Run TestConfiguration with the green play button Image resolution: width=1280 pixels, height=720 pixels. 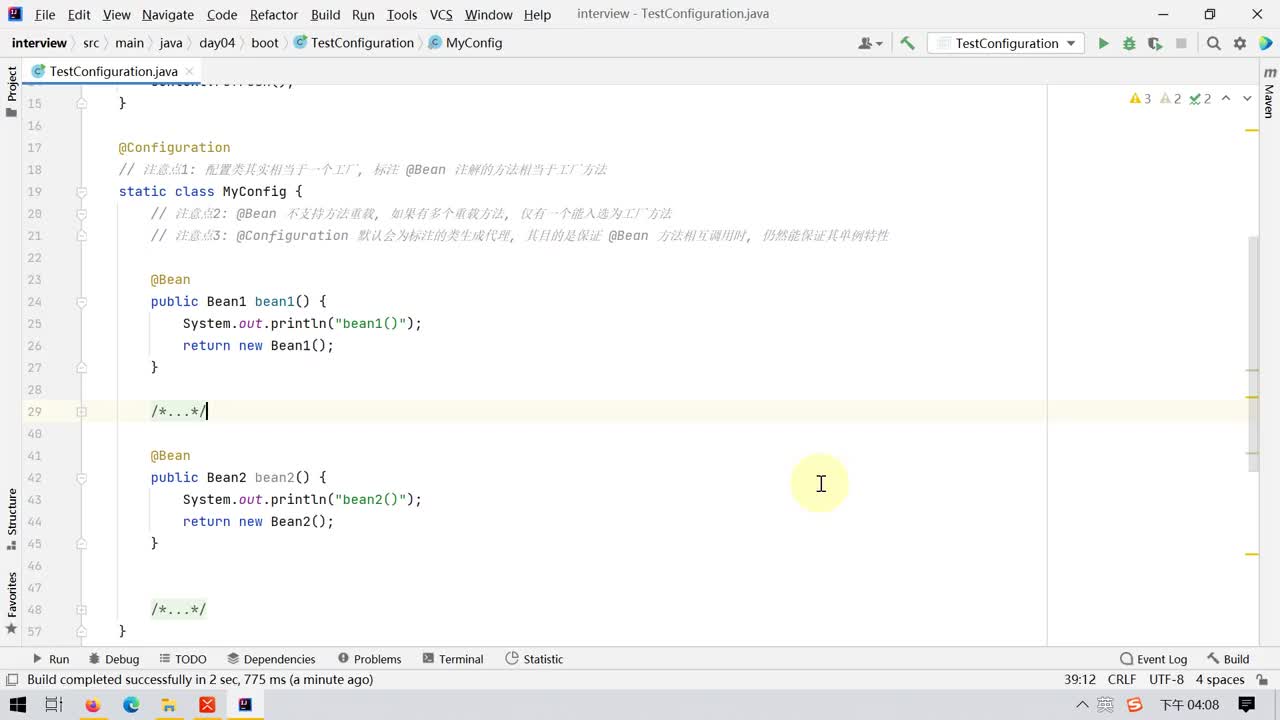[1103, 43]
